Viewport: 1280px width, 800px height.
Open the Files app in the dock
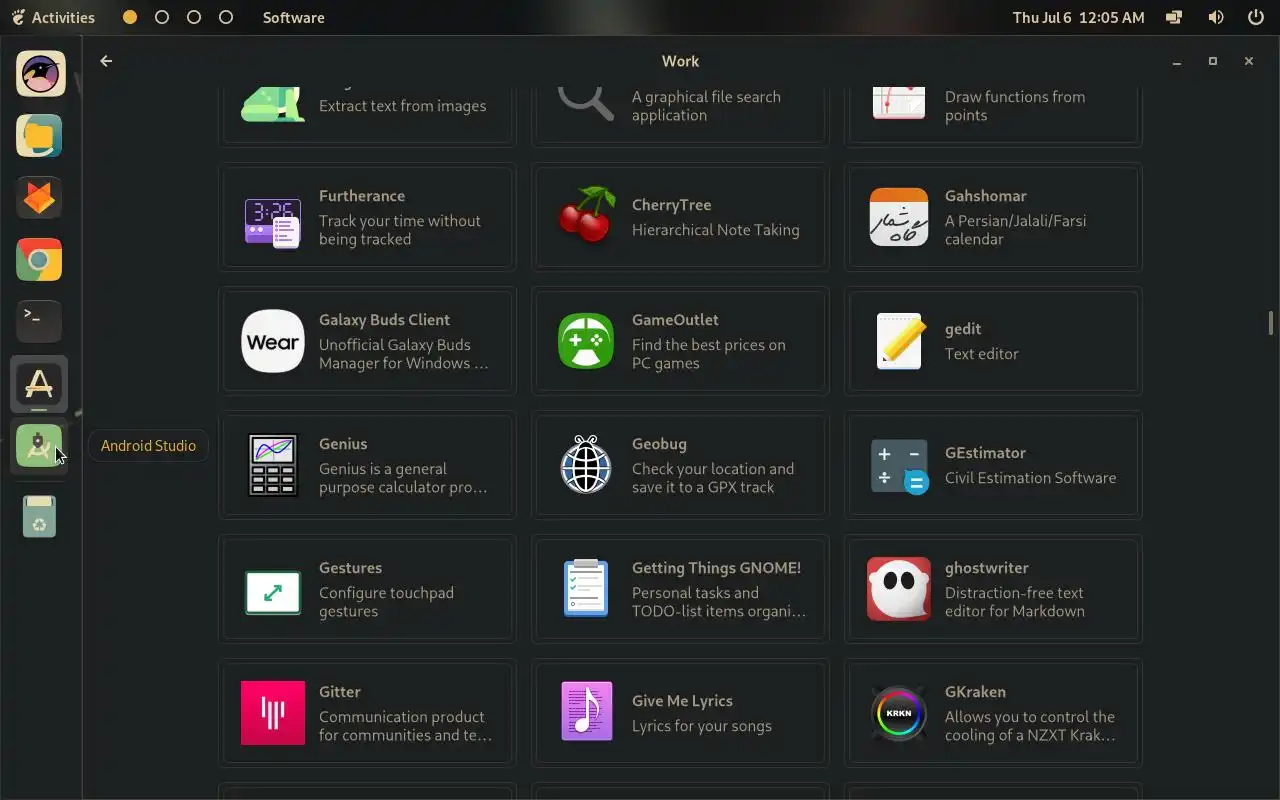pos(39,136)
